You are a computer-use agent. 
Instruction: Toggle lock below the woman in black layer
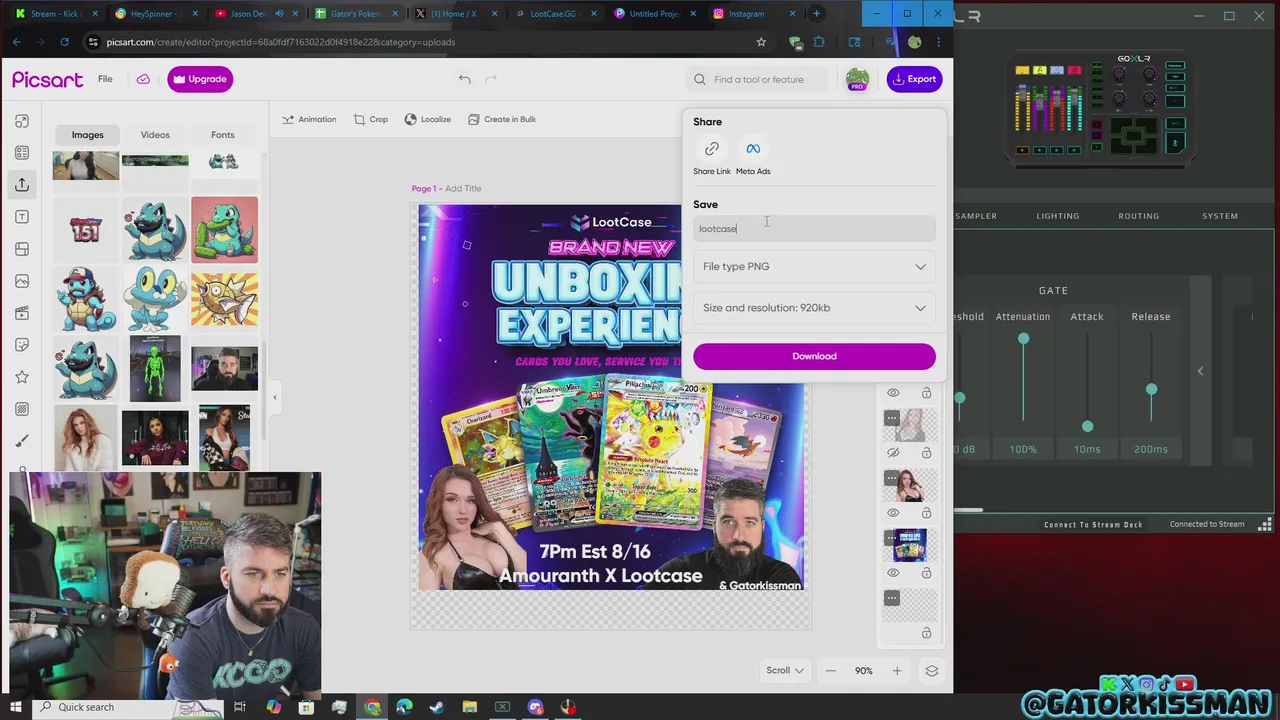click(x=926, y=513)
